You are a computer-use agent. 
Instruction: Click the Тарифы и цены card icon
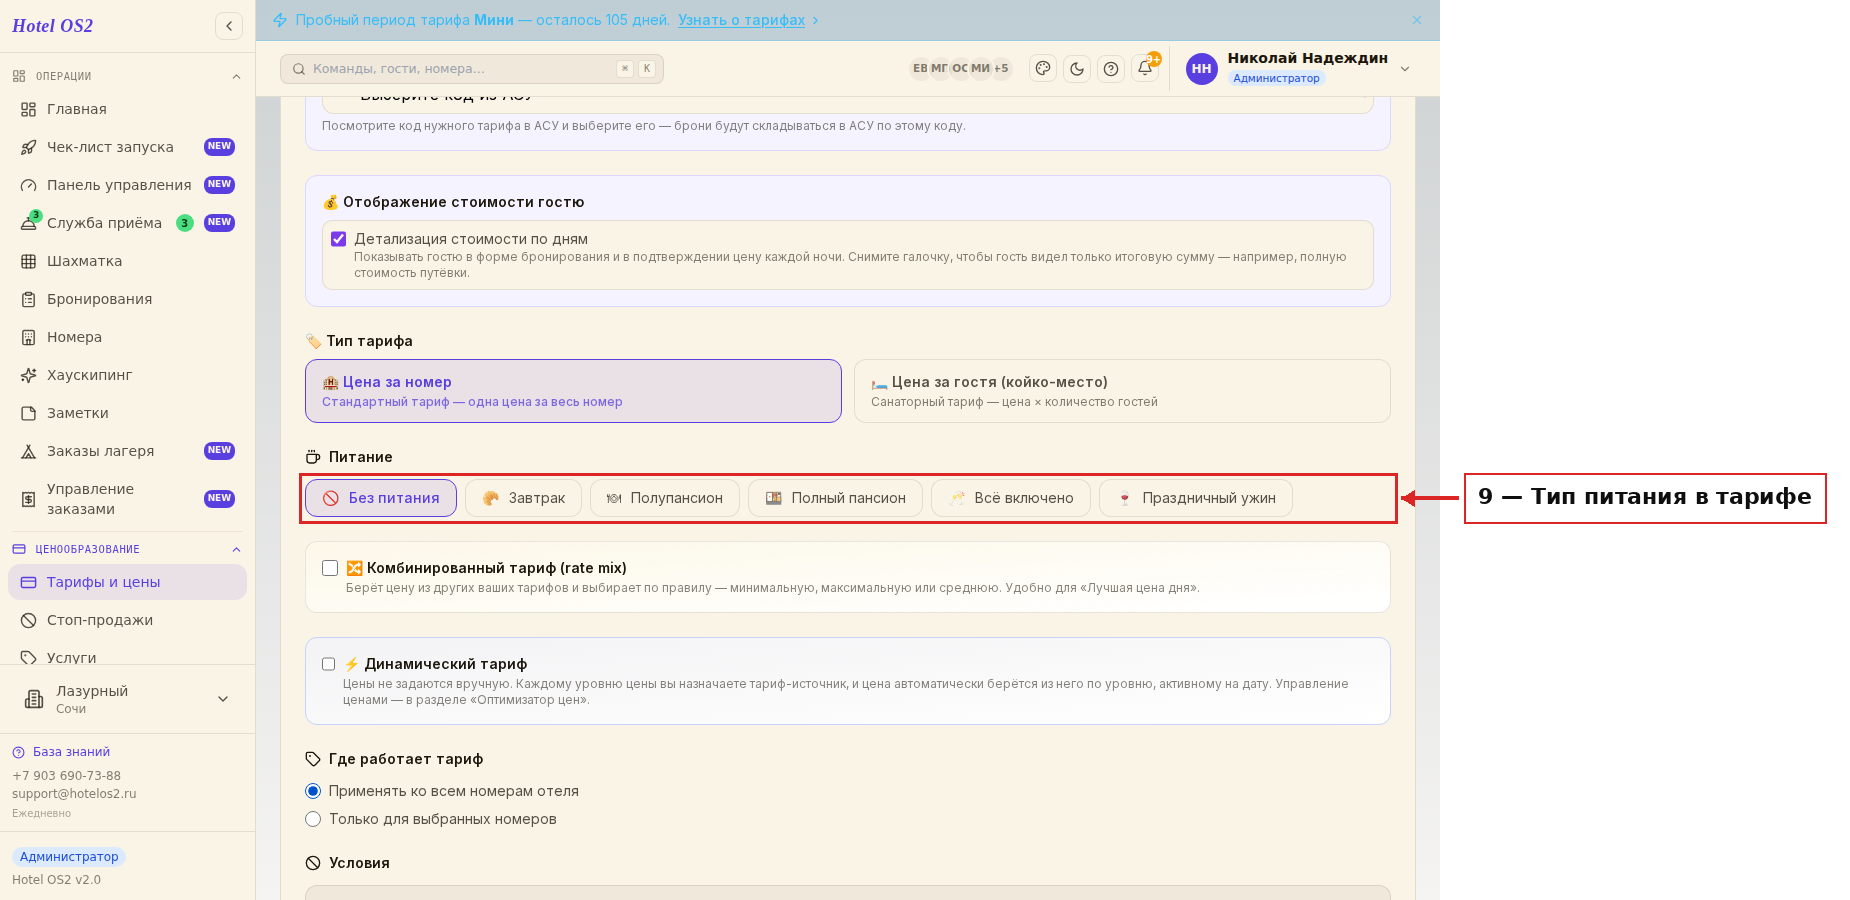tap(29, 582)
